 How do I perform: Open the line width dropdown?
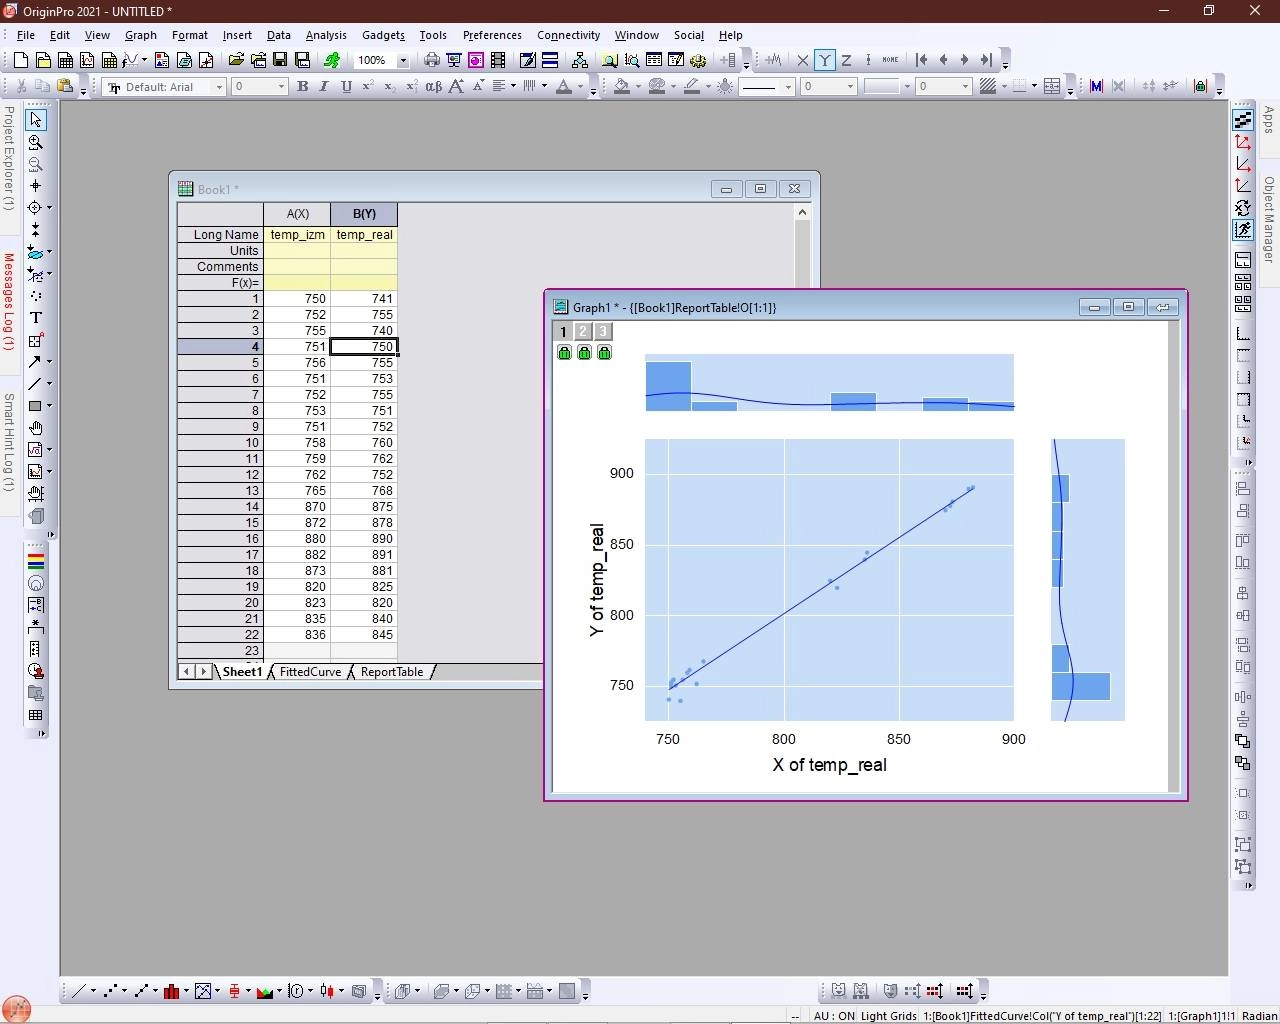[851, 87]
